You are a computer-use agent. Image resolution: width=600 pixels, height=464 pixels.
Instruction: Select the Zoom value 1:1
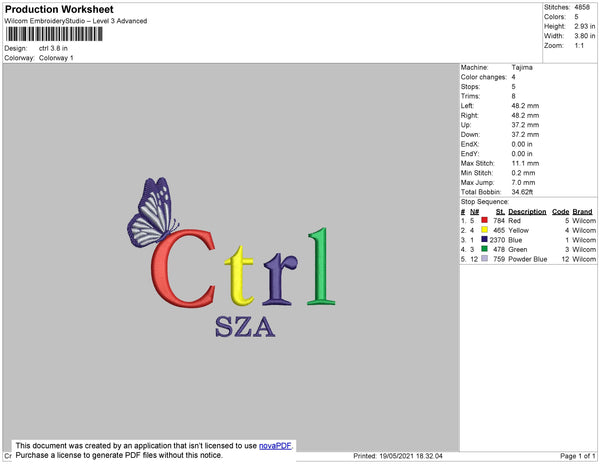[x=579, y=46]
